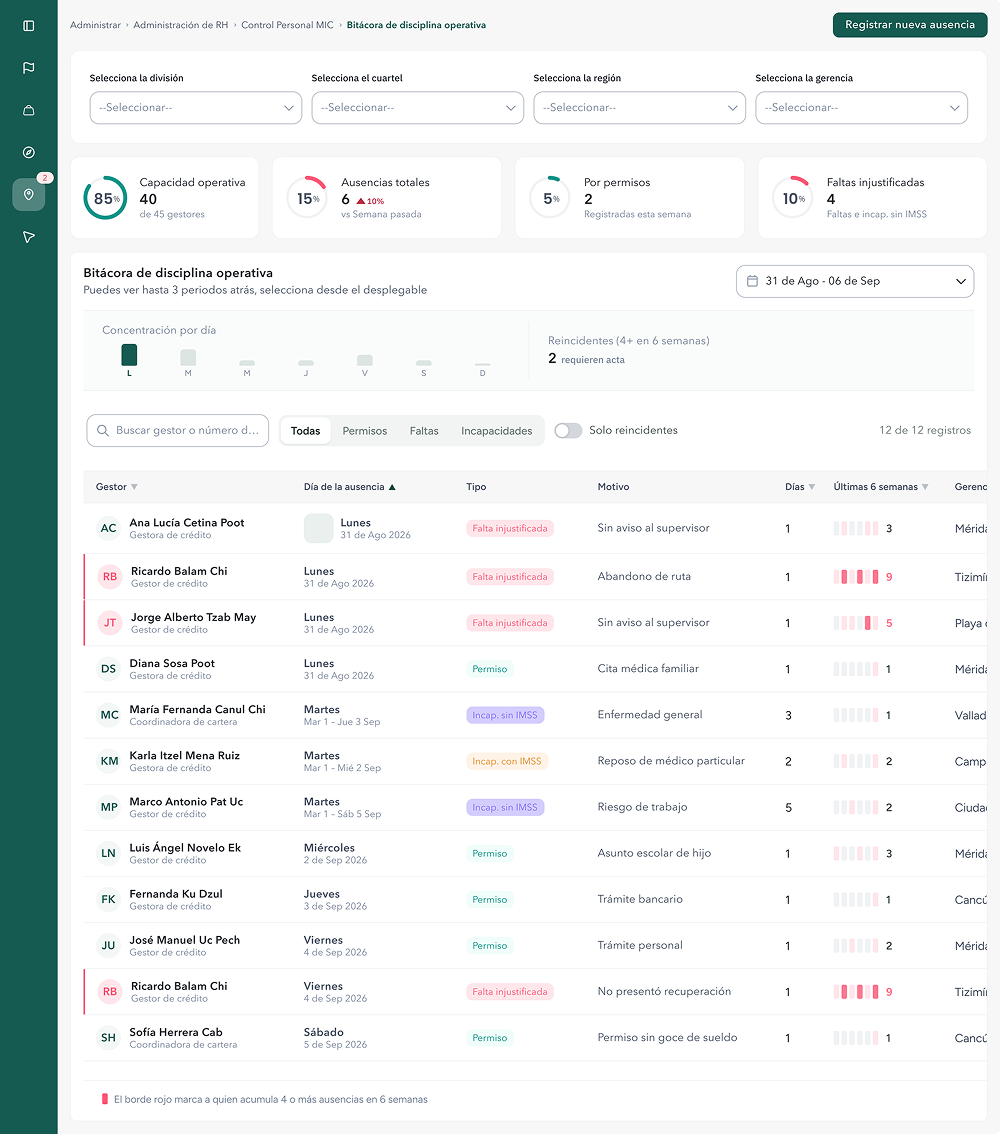
Task: Click the L day bar in Concentración por día
Action: tap(129, 355)
